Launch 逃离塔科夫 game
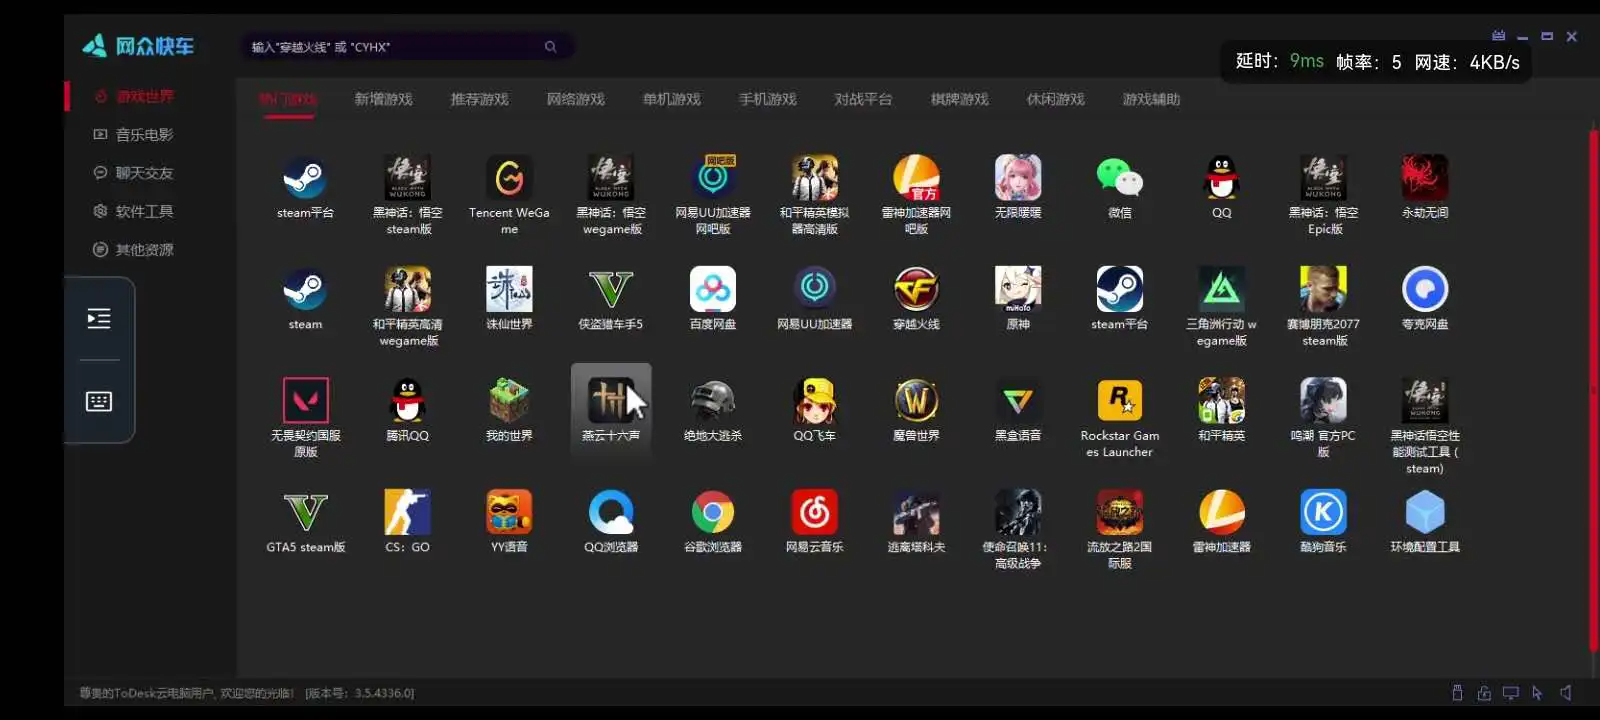This screenshot has width=1600, height=720. pos(916,513)
